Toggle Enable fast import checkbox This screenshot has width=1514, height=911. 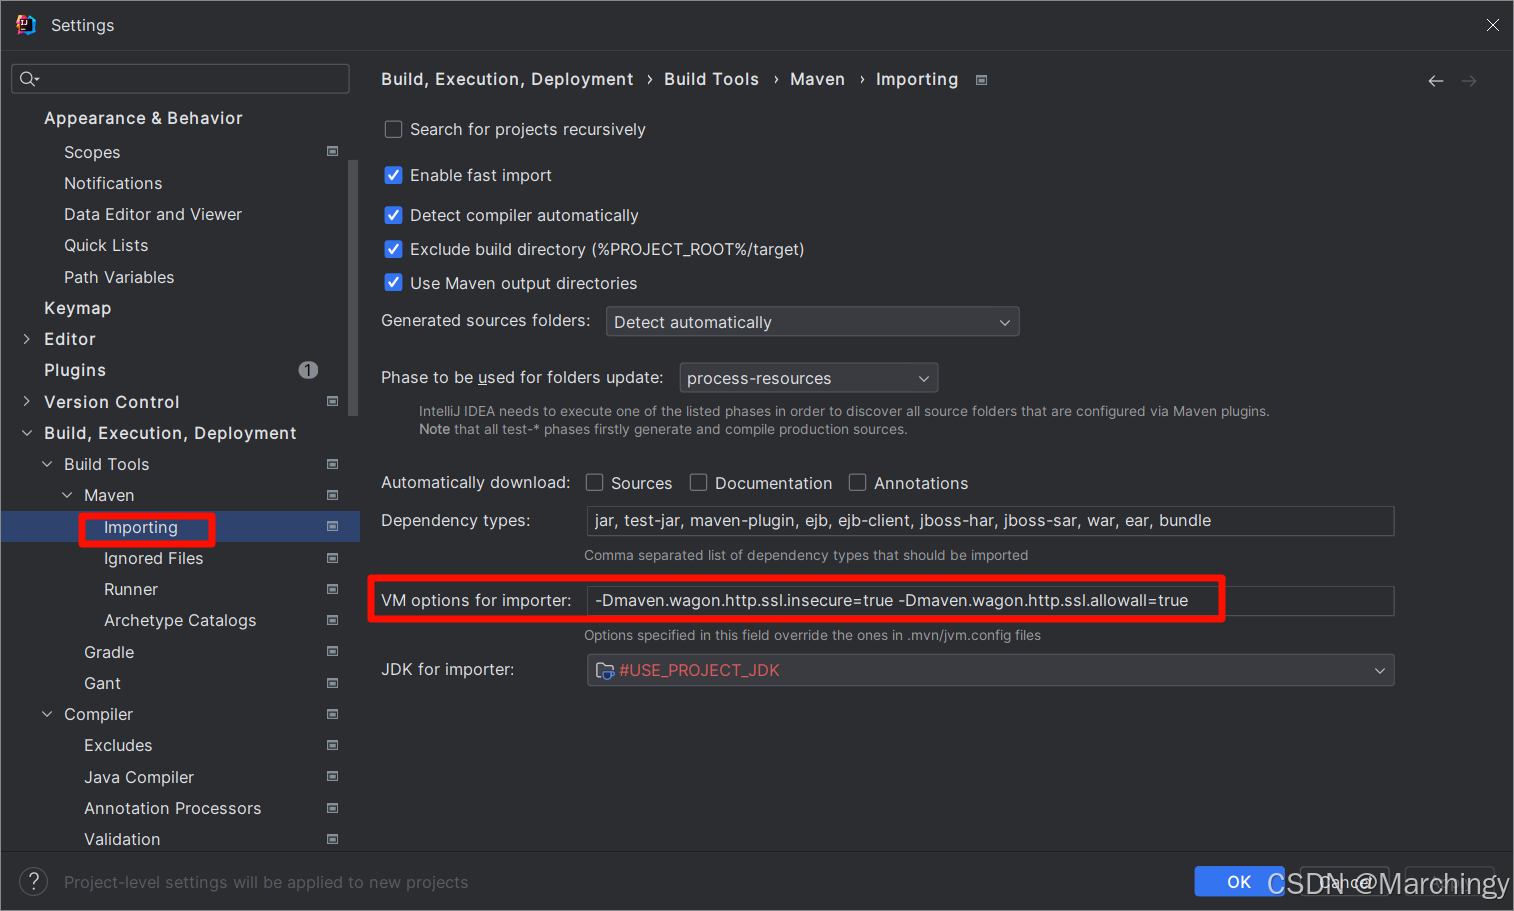[x=394, y=175]
